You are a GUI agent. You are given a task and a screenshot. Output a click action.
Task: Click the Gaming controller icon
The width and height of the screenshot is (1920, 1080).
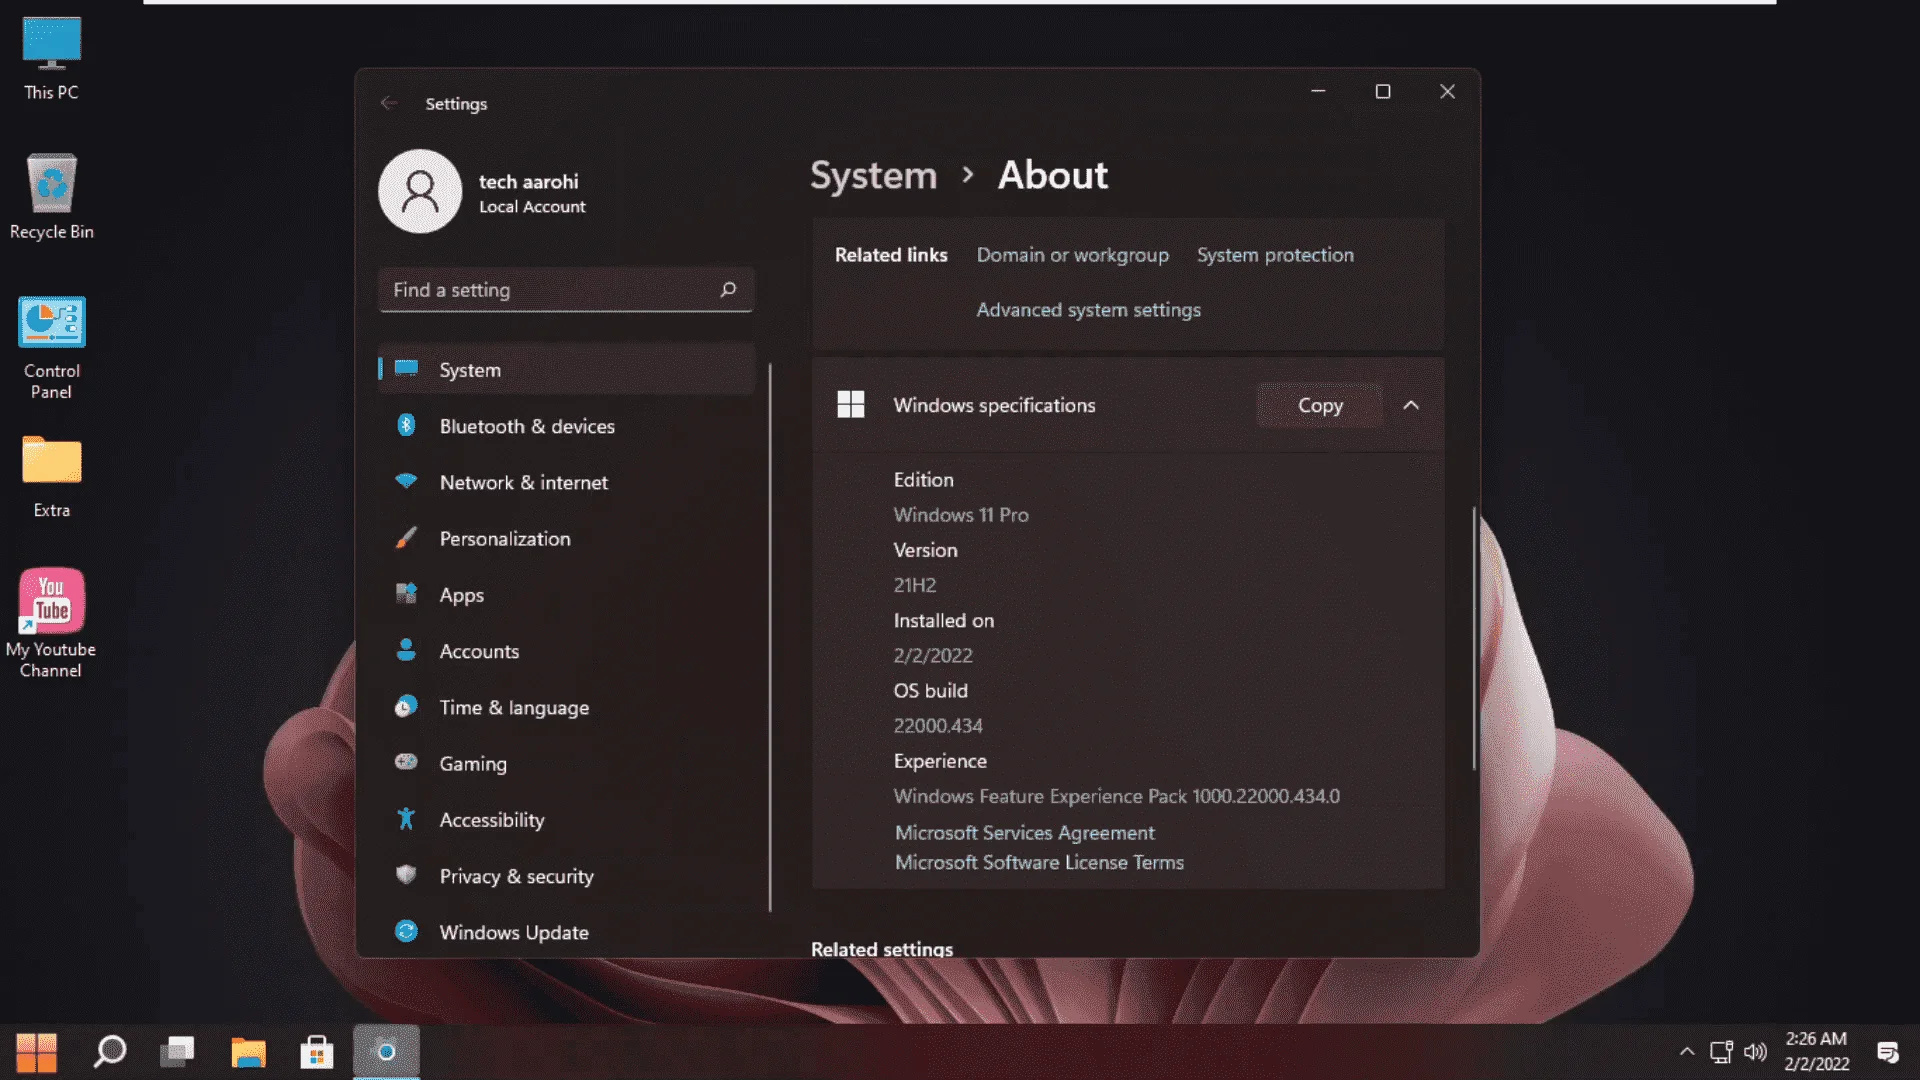click(406, 762)
